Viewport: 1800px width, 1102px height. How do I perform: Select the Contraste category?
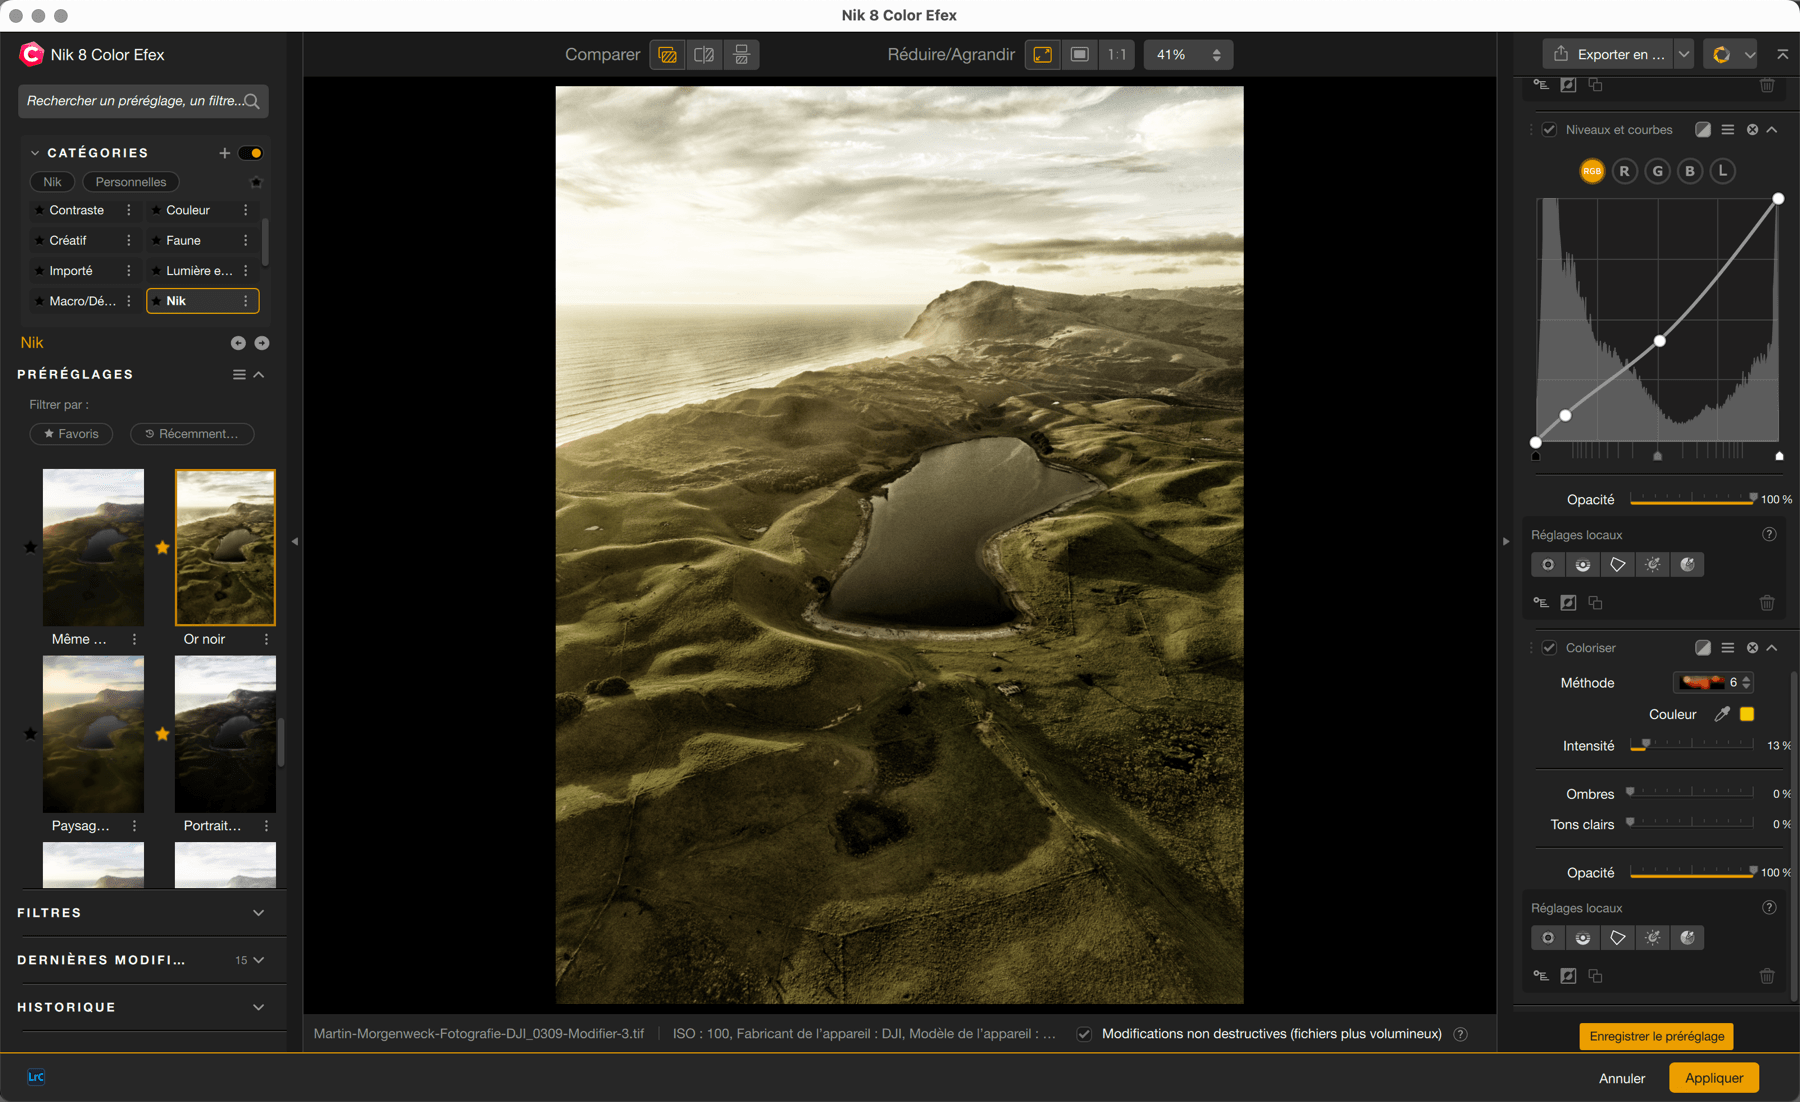click(x=77, y=210)
